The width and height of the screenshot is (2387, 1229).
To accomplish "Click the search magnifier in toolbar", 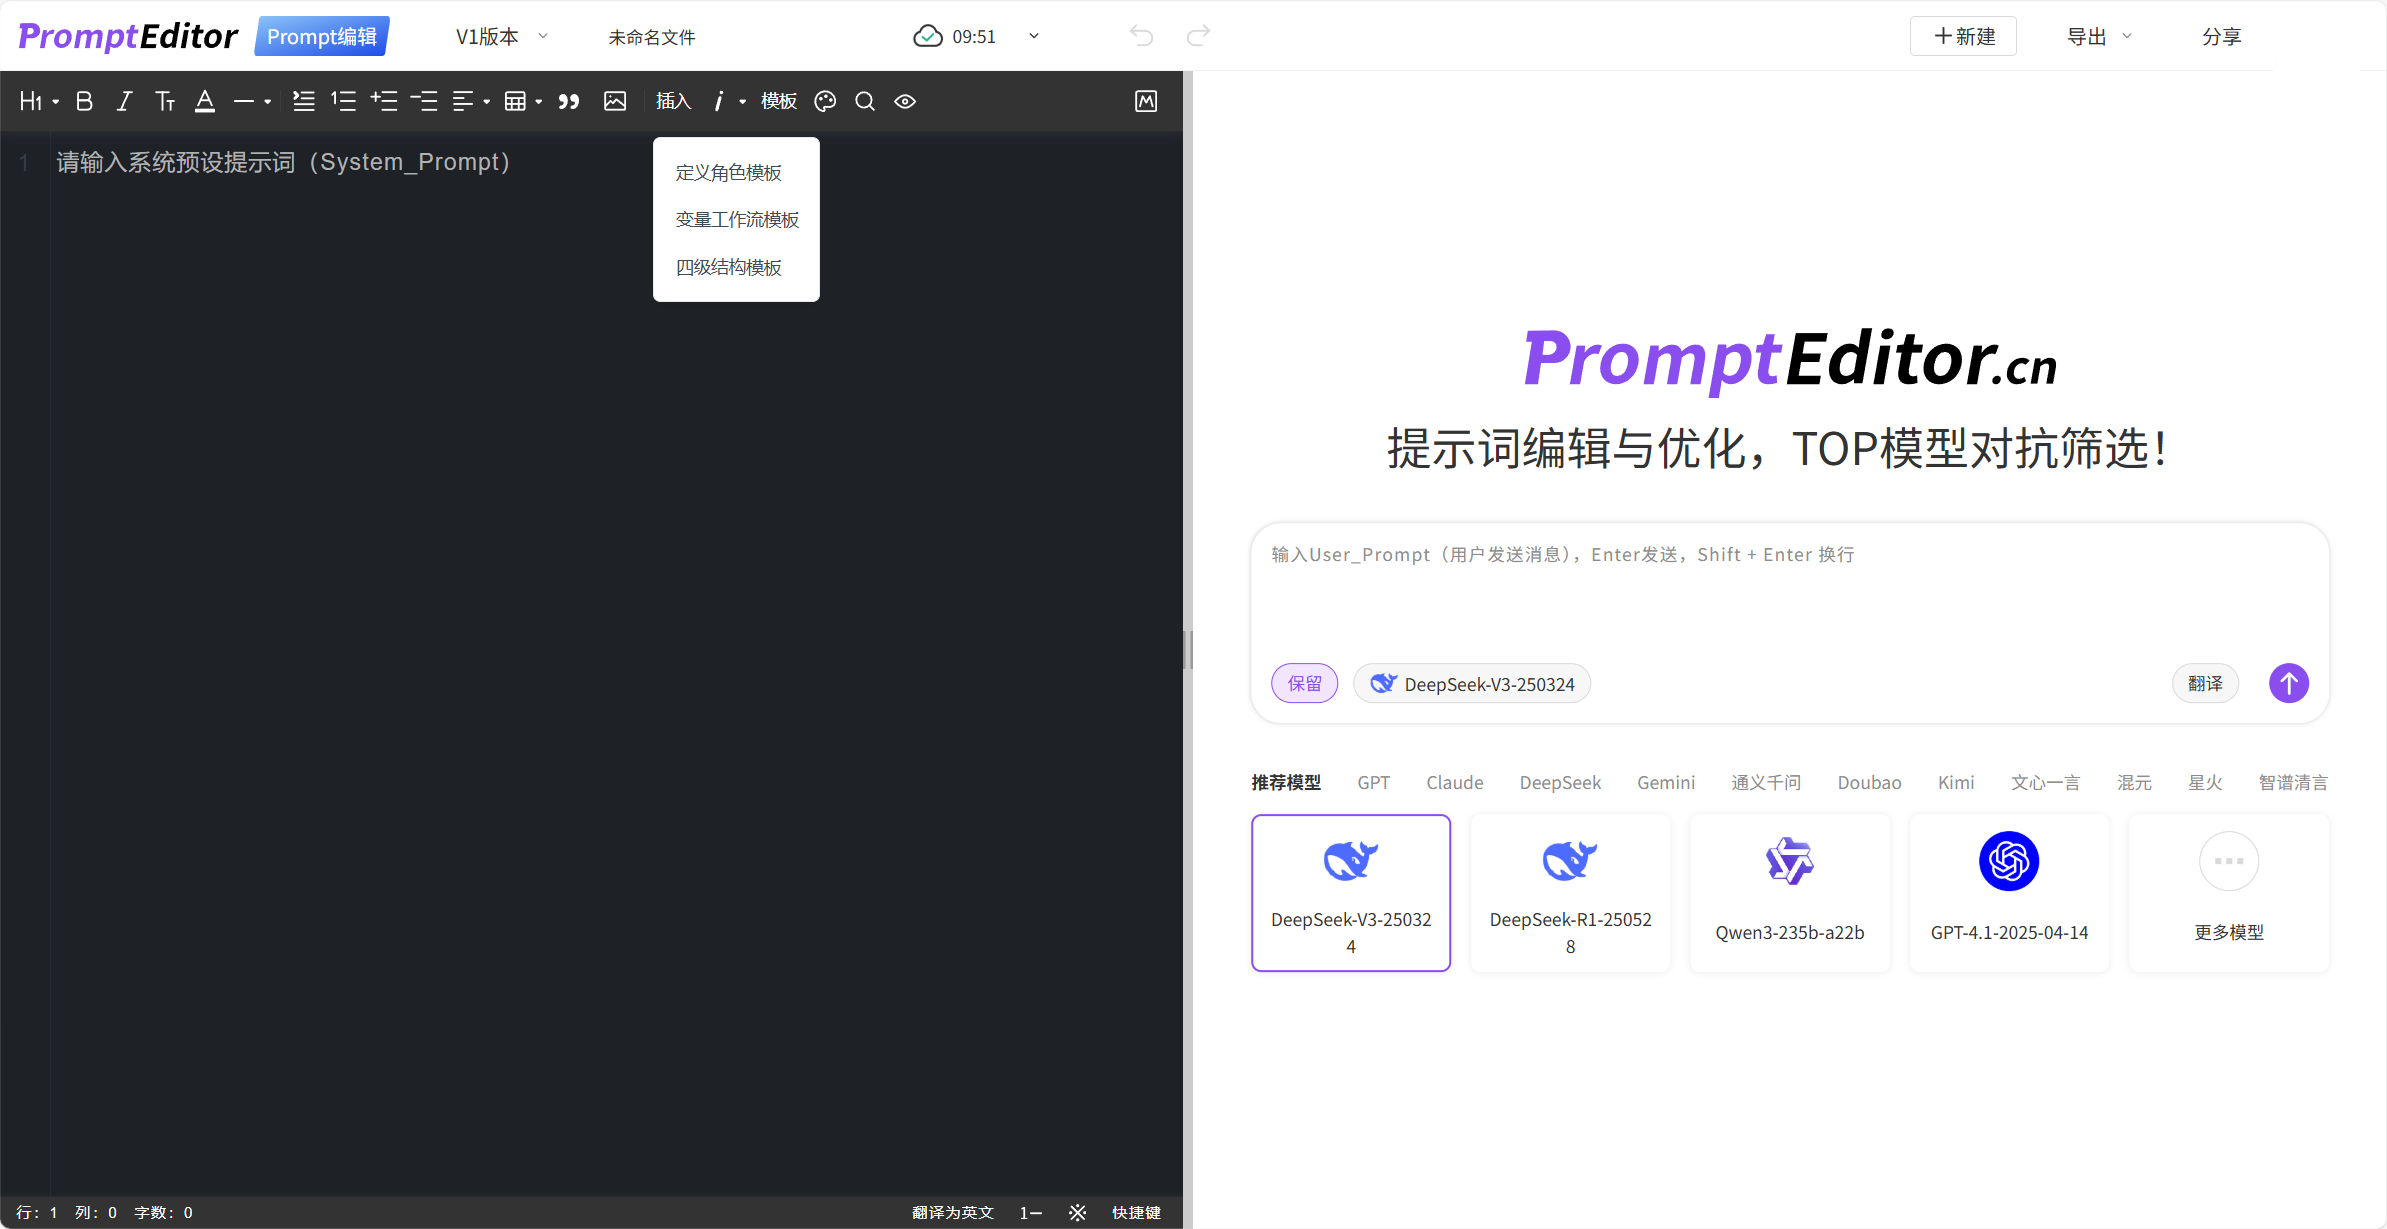I will 865,101.
